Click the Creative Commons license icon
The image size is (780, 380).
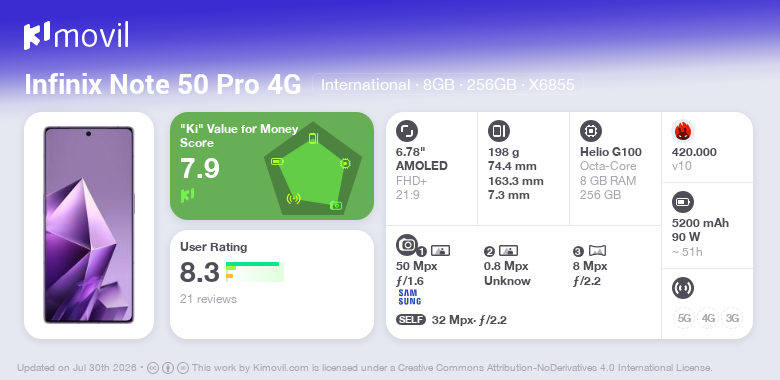point(153,368)
